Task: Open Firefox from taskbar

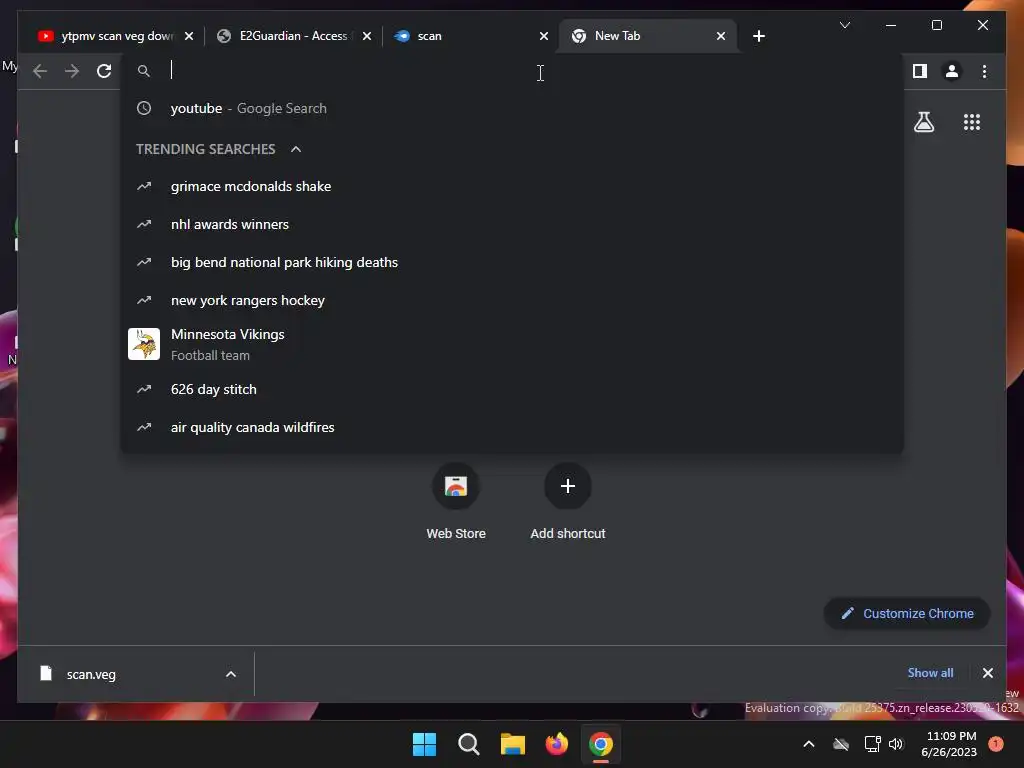Action: [x=556, y=744]
